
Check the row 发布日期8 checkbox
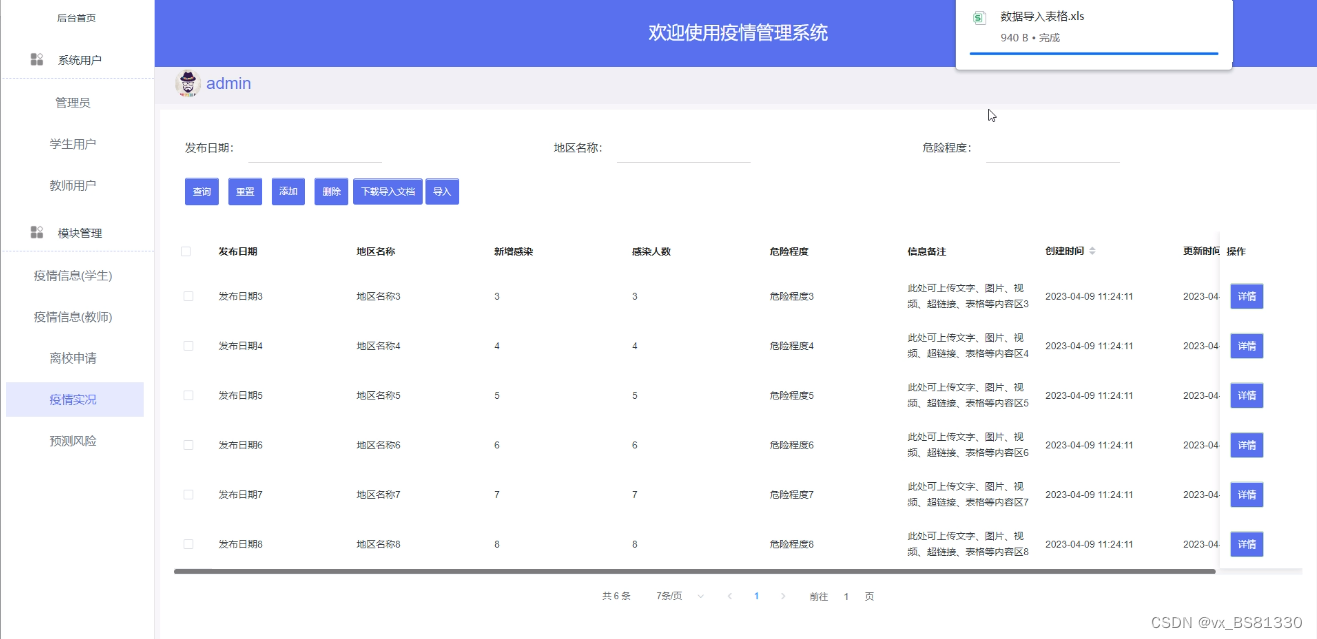[188, 544]
